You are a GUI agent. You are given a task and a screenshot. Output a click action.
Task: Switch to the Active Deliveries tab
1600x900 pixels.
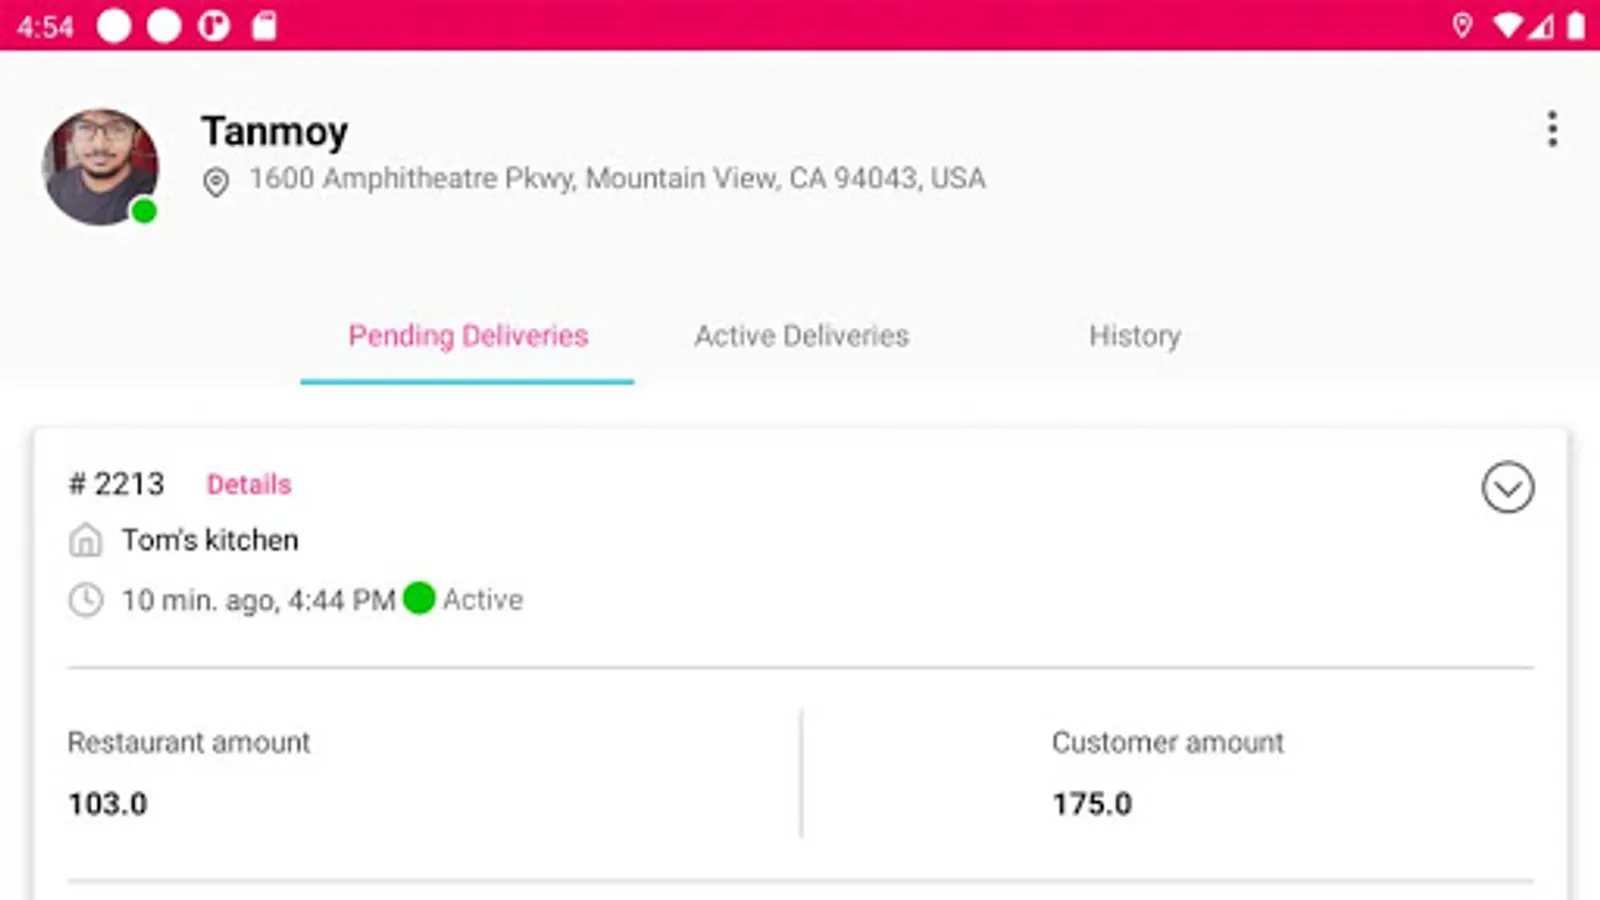click(801, 336)
